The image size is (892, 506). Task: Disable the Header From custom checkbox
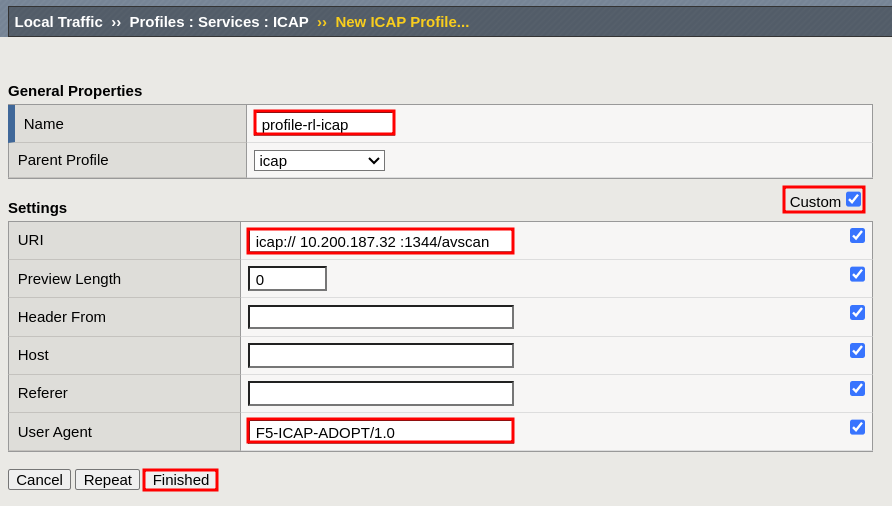857,312
